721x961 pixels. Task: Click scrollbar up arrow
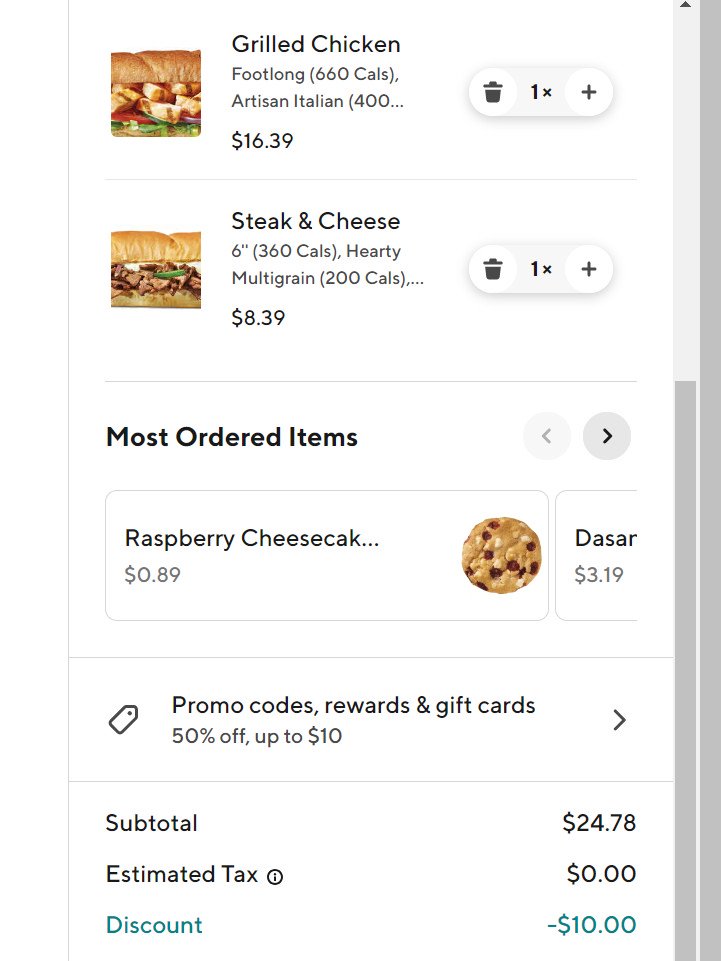point(685,4)
